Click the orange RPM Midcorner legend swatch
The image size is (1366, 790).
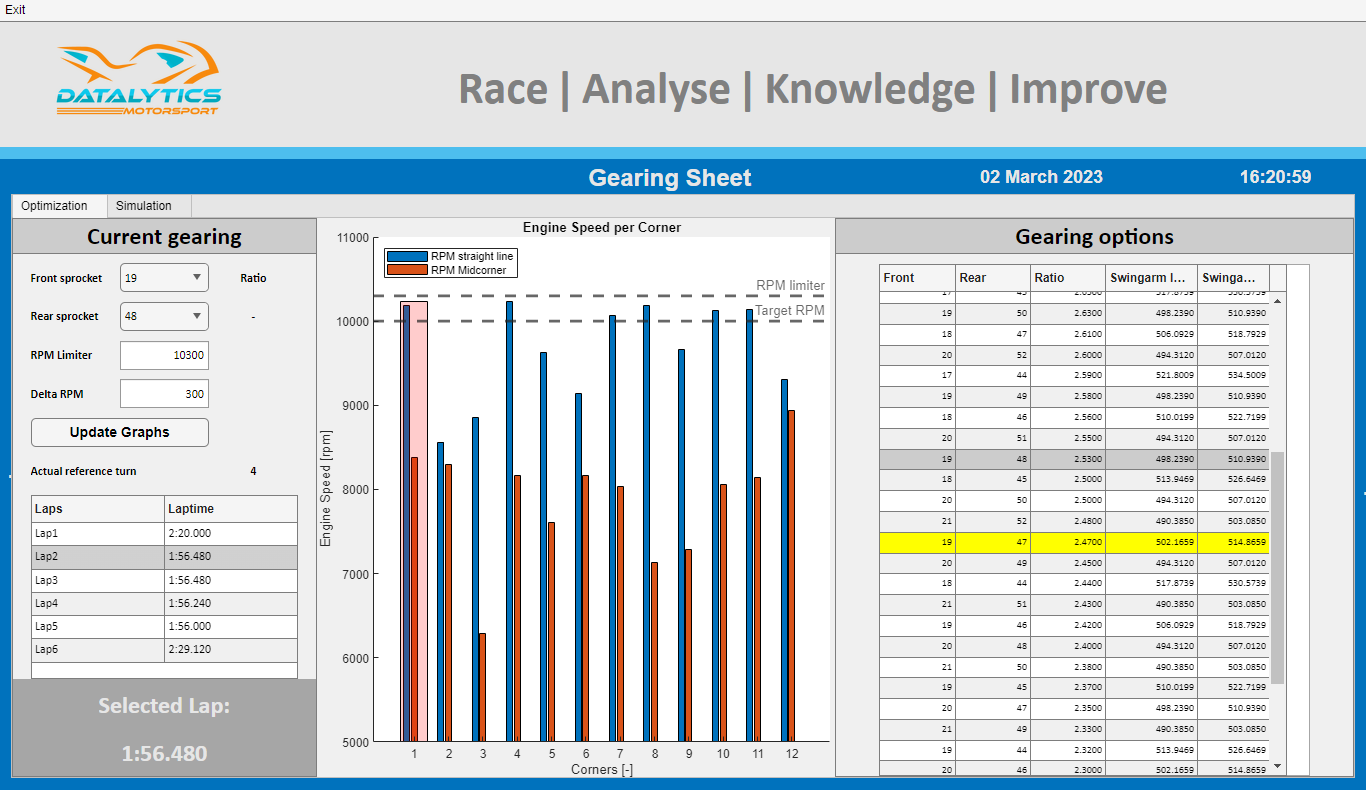tap(408, 270)
